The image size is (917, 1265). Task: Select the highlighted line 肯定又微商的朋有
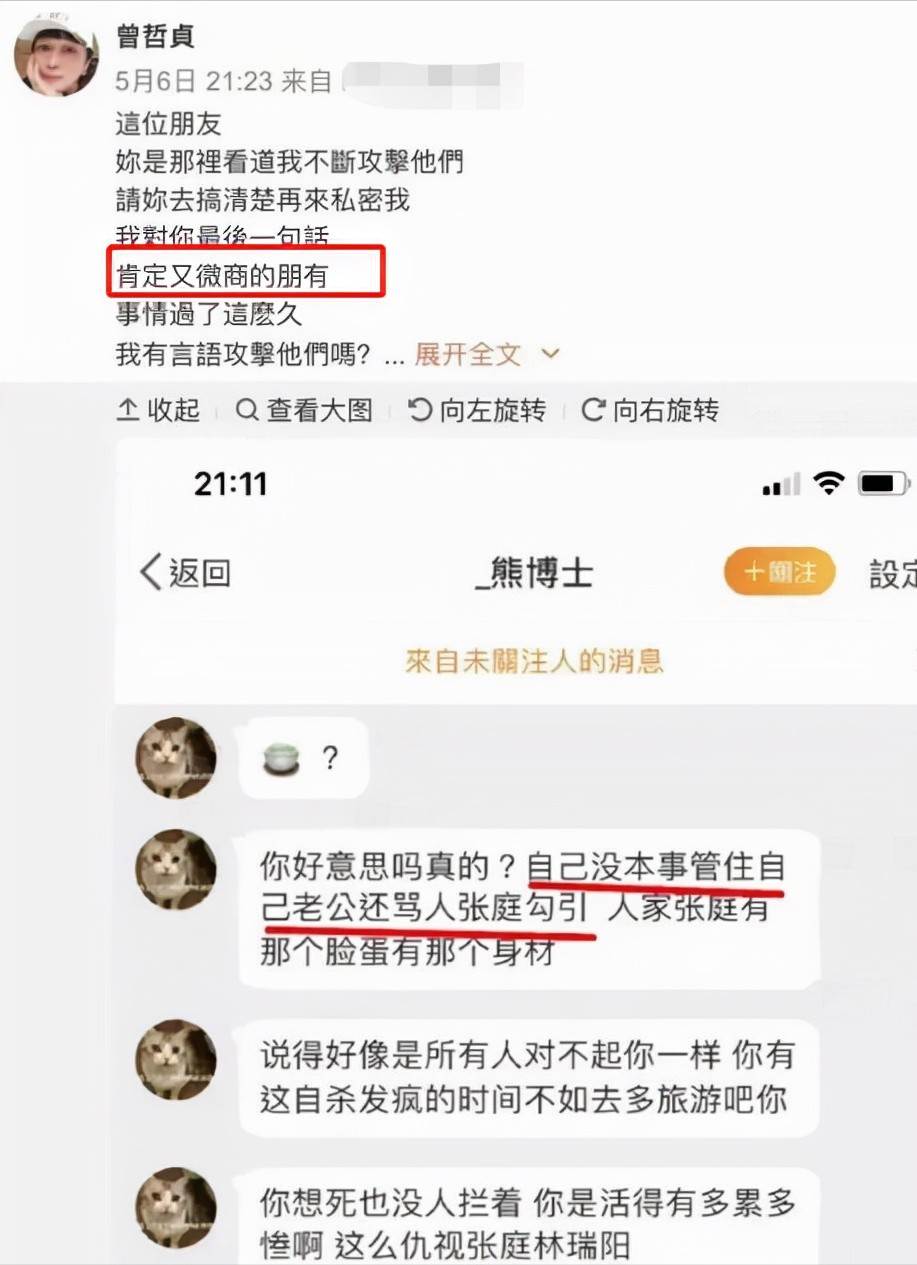click(x=223, y=276)
